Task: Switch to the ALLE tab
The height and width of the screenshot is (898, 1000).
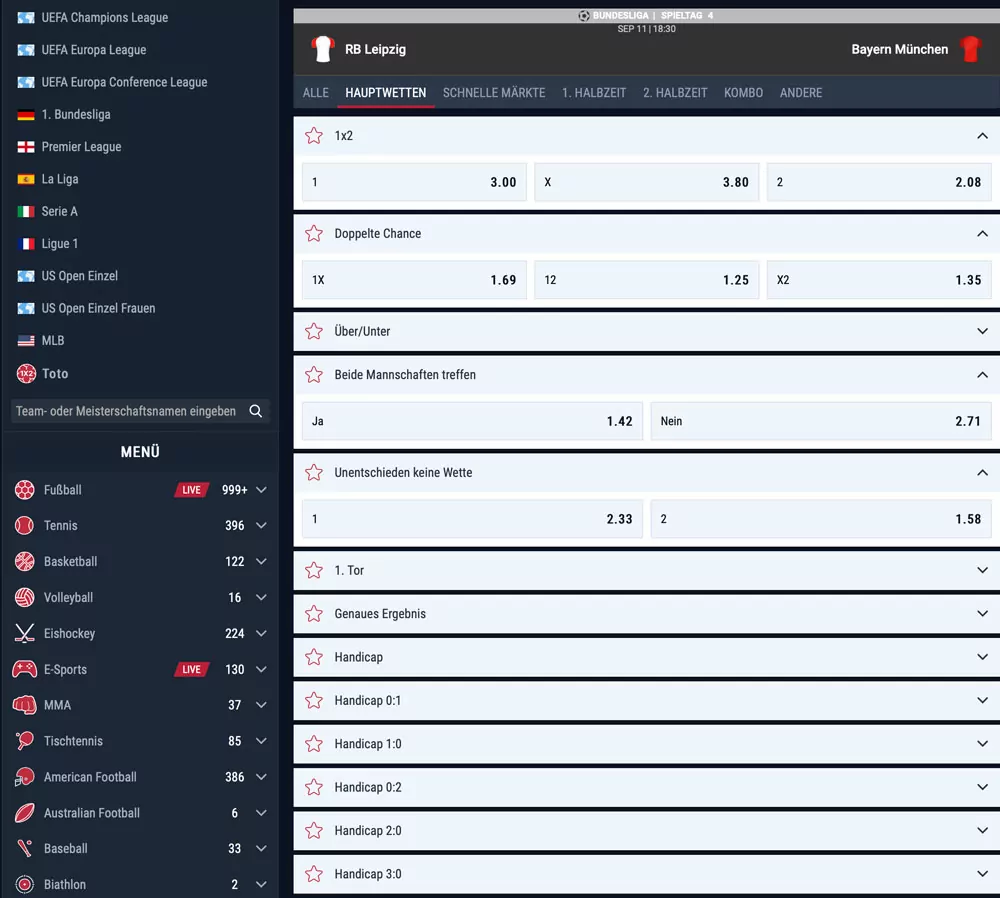Action: pyautogui.click(x=316, y=92)
